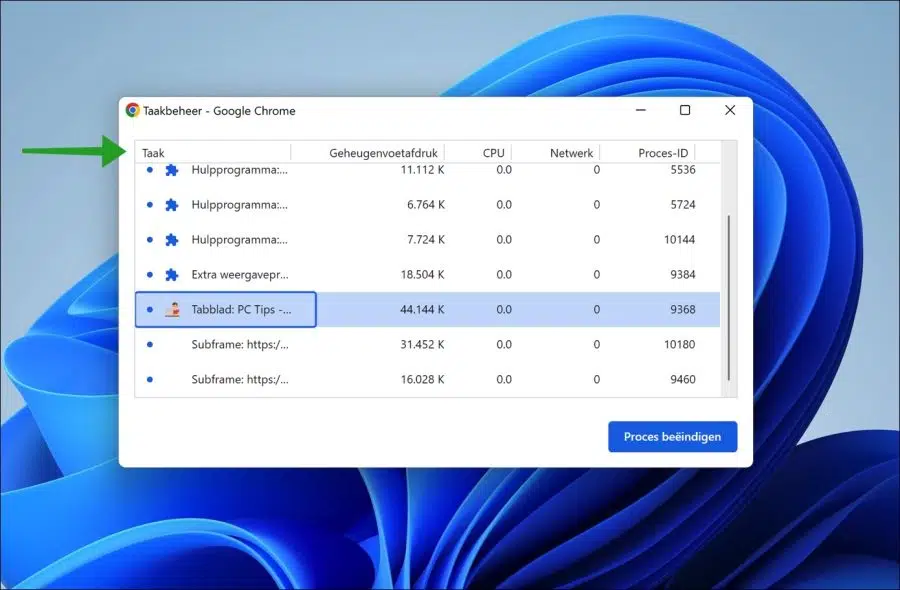Image resolution: width=900 pixels, height=590 pixels.
Task: Click the Proces beëindigen button
Action: [x=673, y=437]
